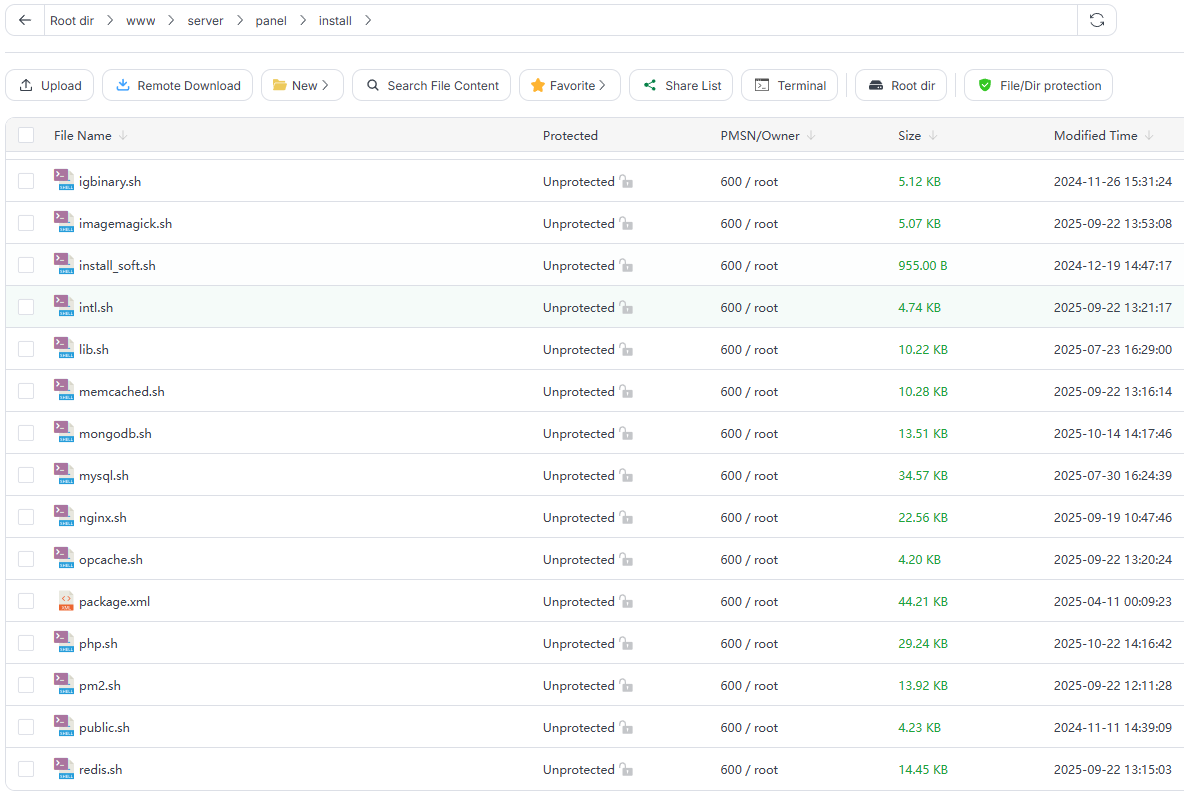1184x792 pixels.
Task: Open the File/Dir protection button
Action: pyautogui.click(x=1038, y=86)
